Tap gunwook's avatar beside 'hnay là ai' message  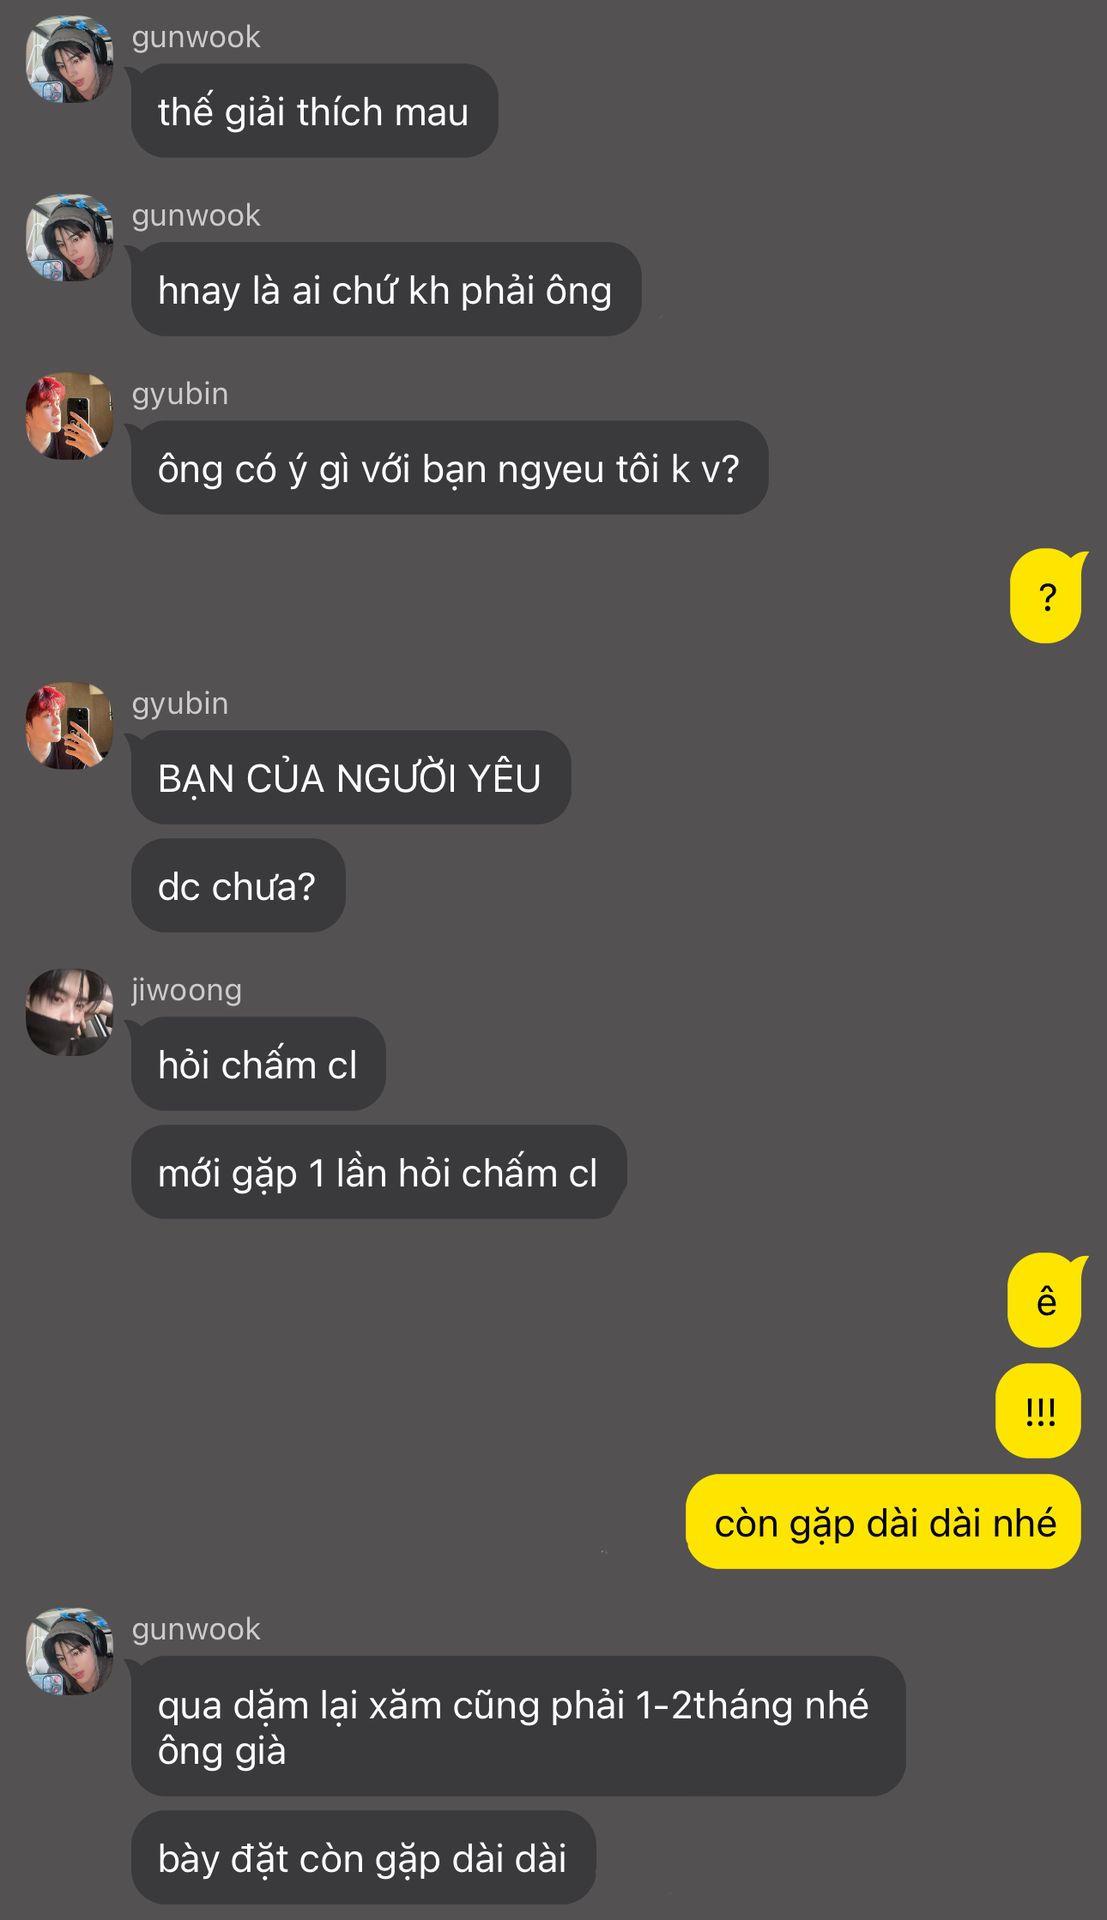69,238
